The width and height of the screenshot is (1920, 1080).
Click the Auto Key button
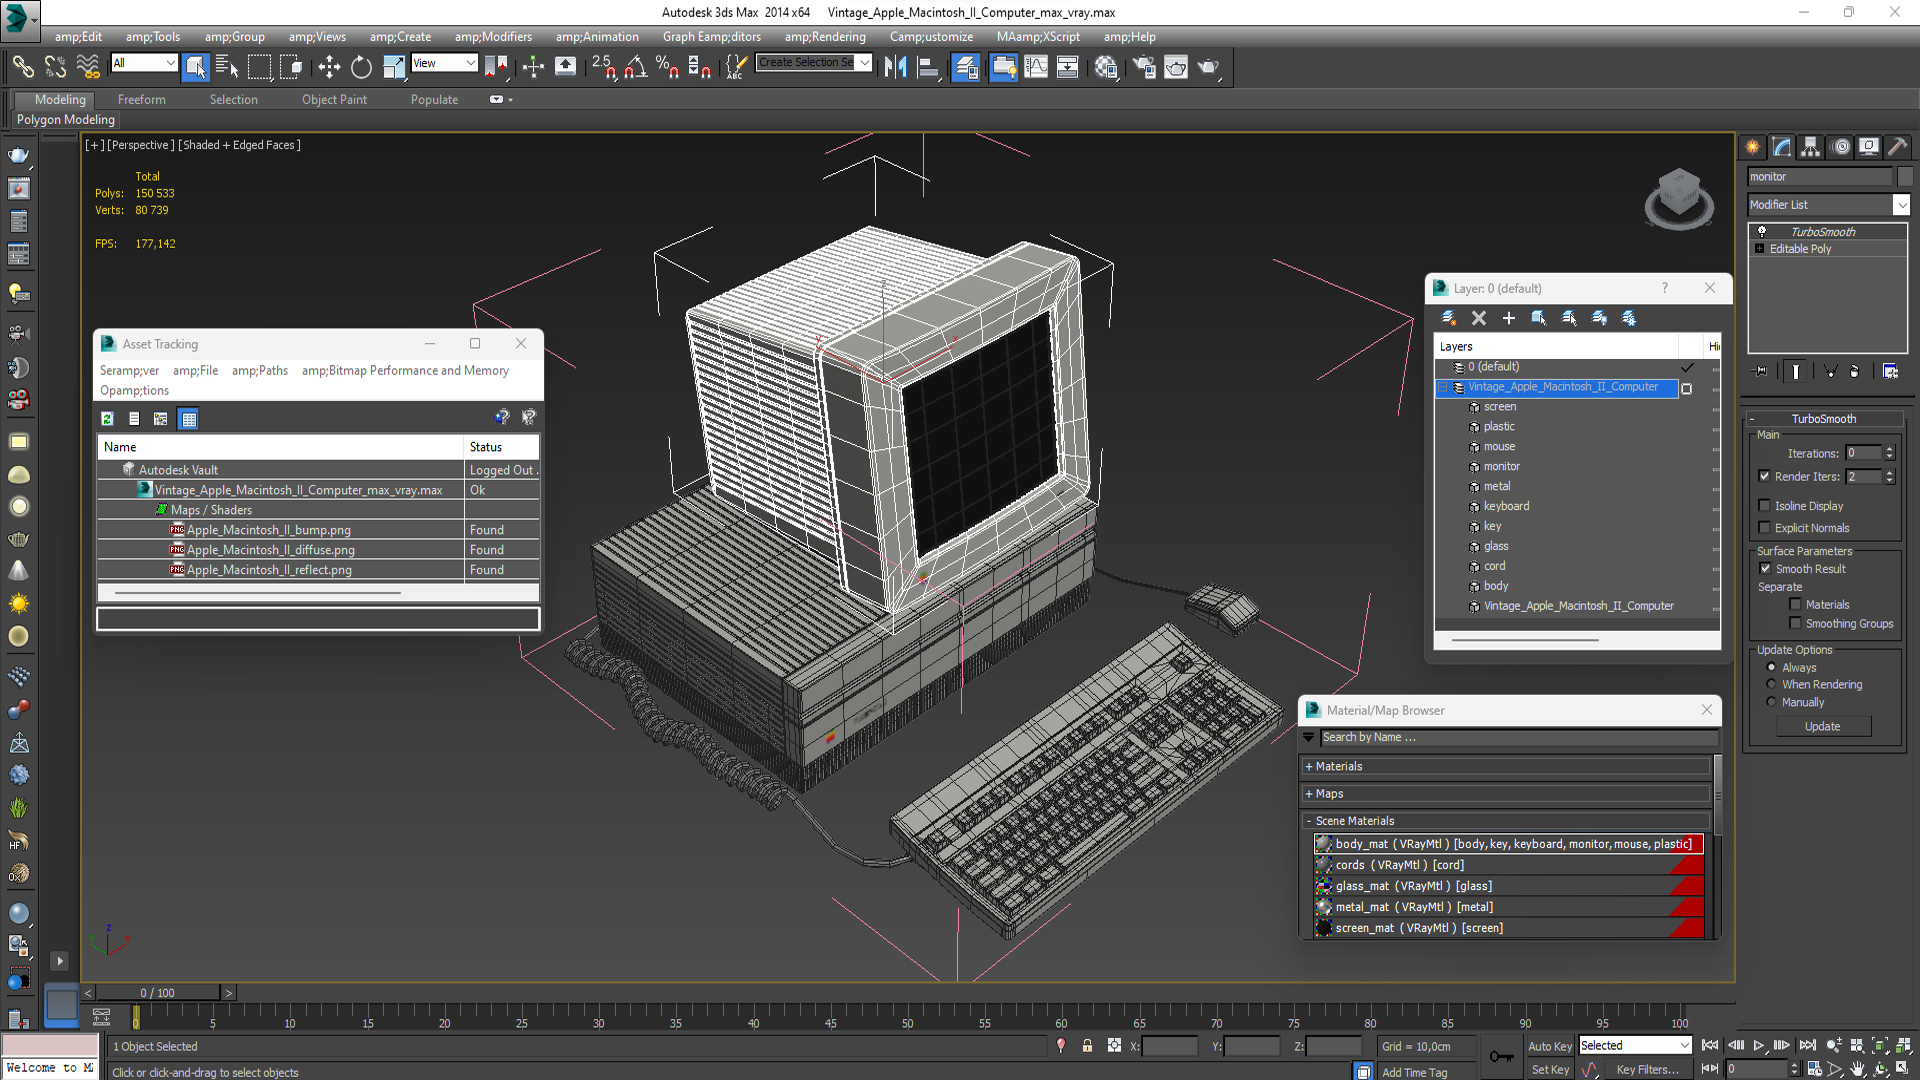pyautogui.click(x=1549, y=1046)
